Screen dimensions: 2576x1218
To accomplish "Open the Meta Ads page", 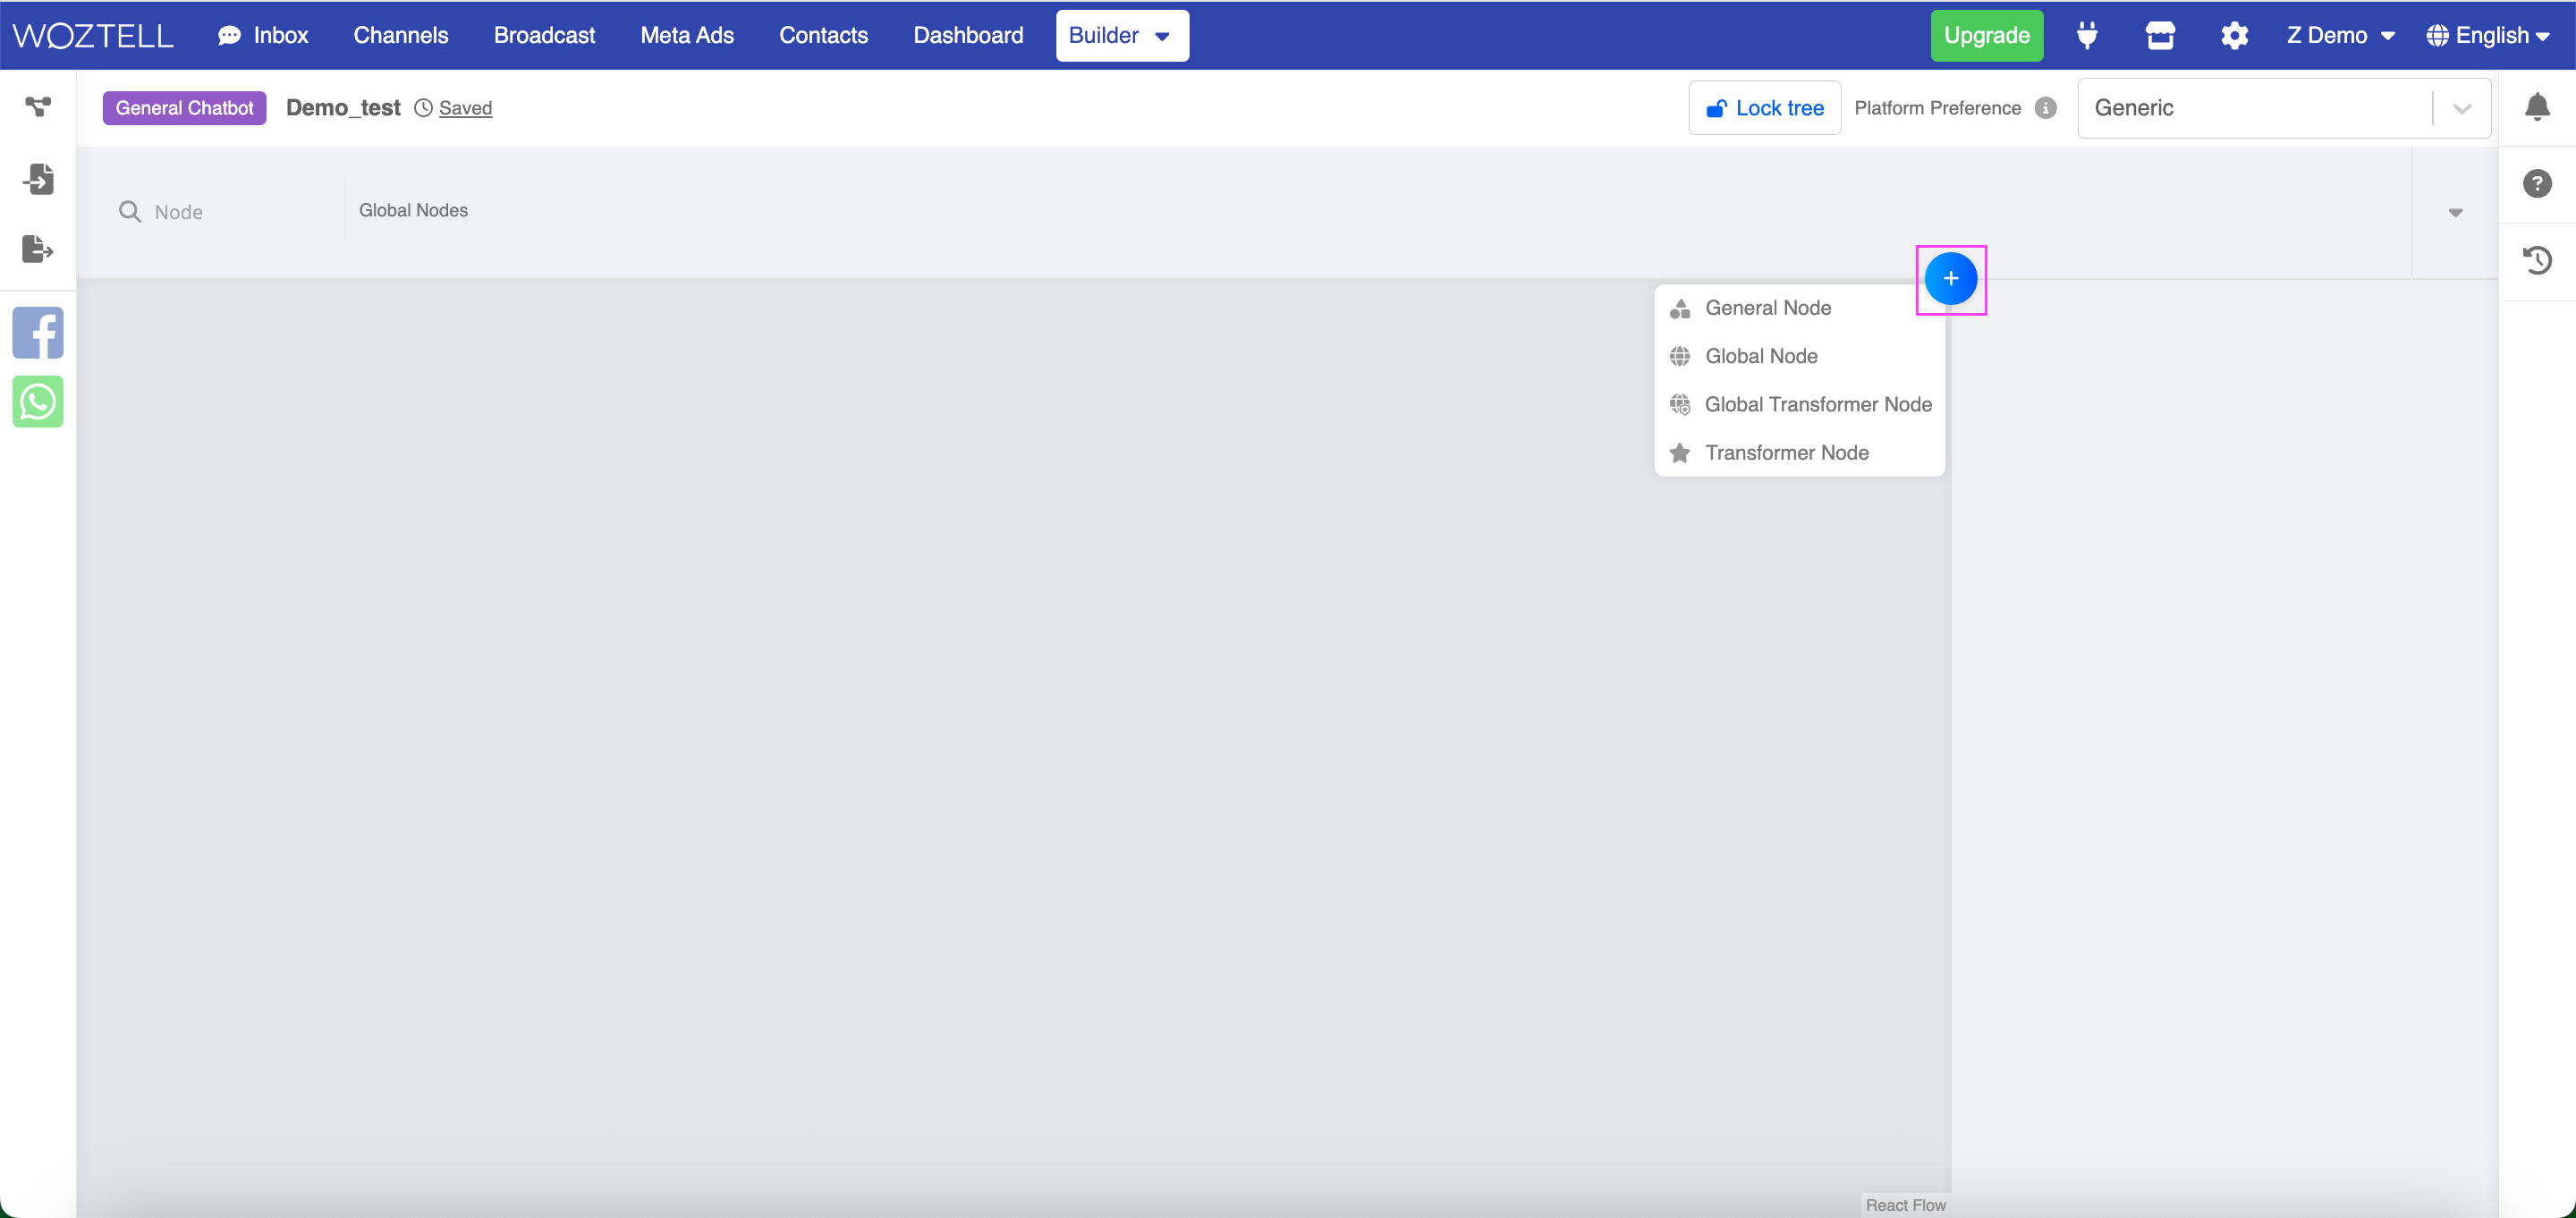I will [x=687, y=35].
